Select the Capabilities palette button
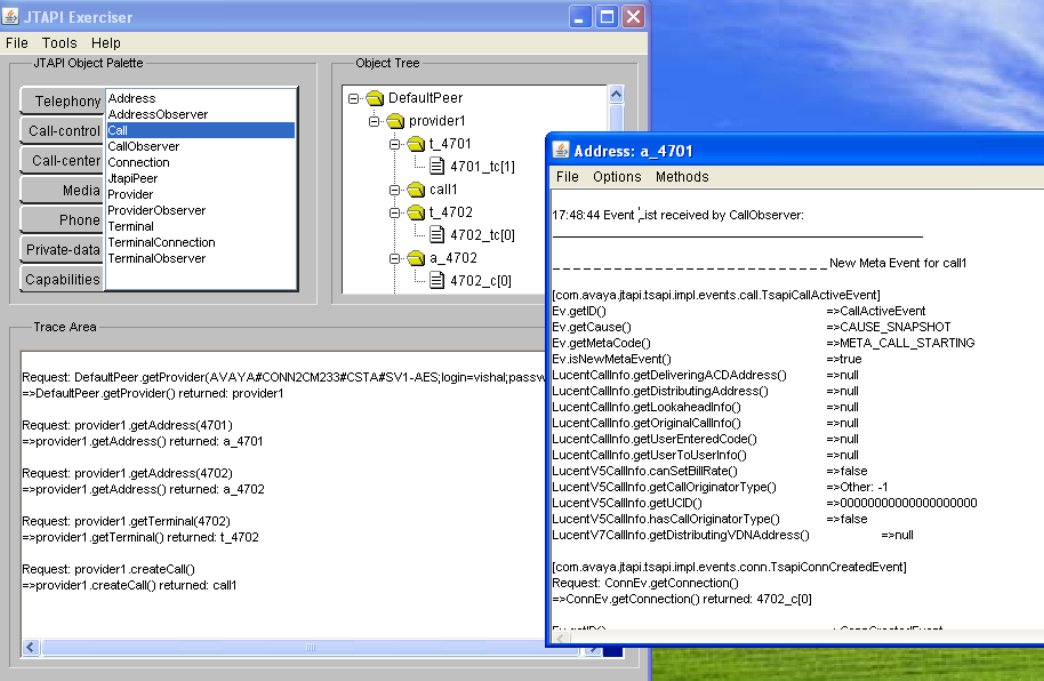The height and width of the screenshot is (681, 1044). tap(63, 279)
